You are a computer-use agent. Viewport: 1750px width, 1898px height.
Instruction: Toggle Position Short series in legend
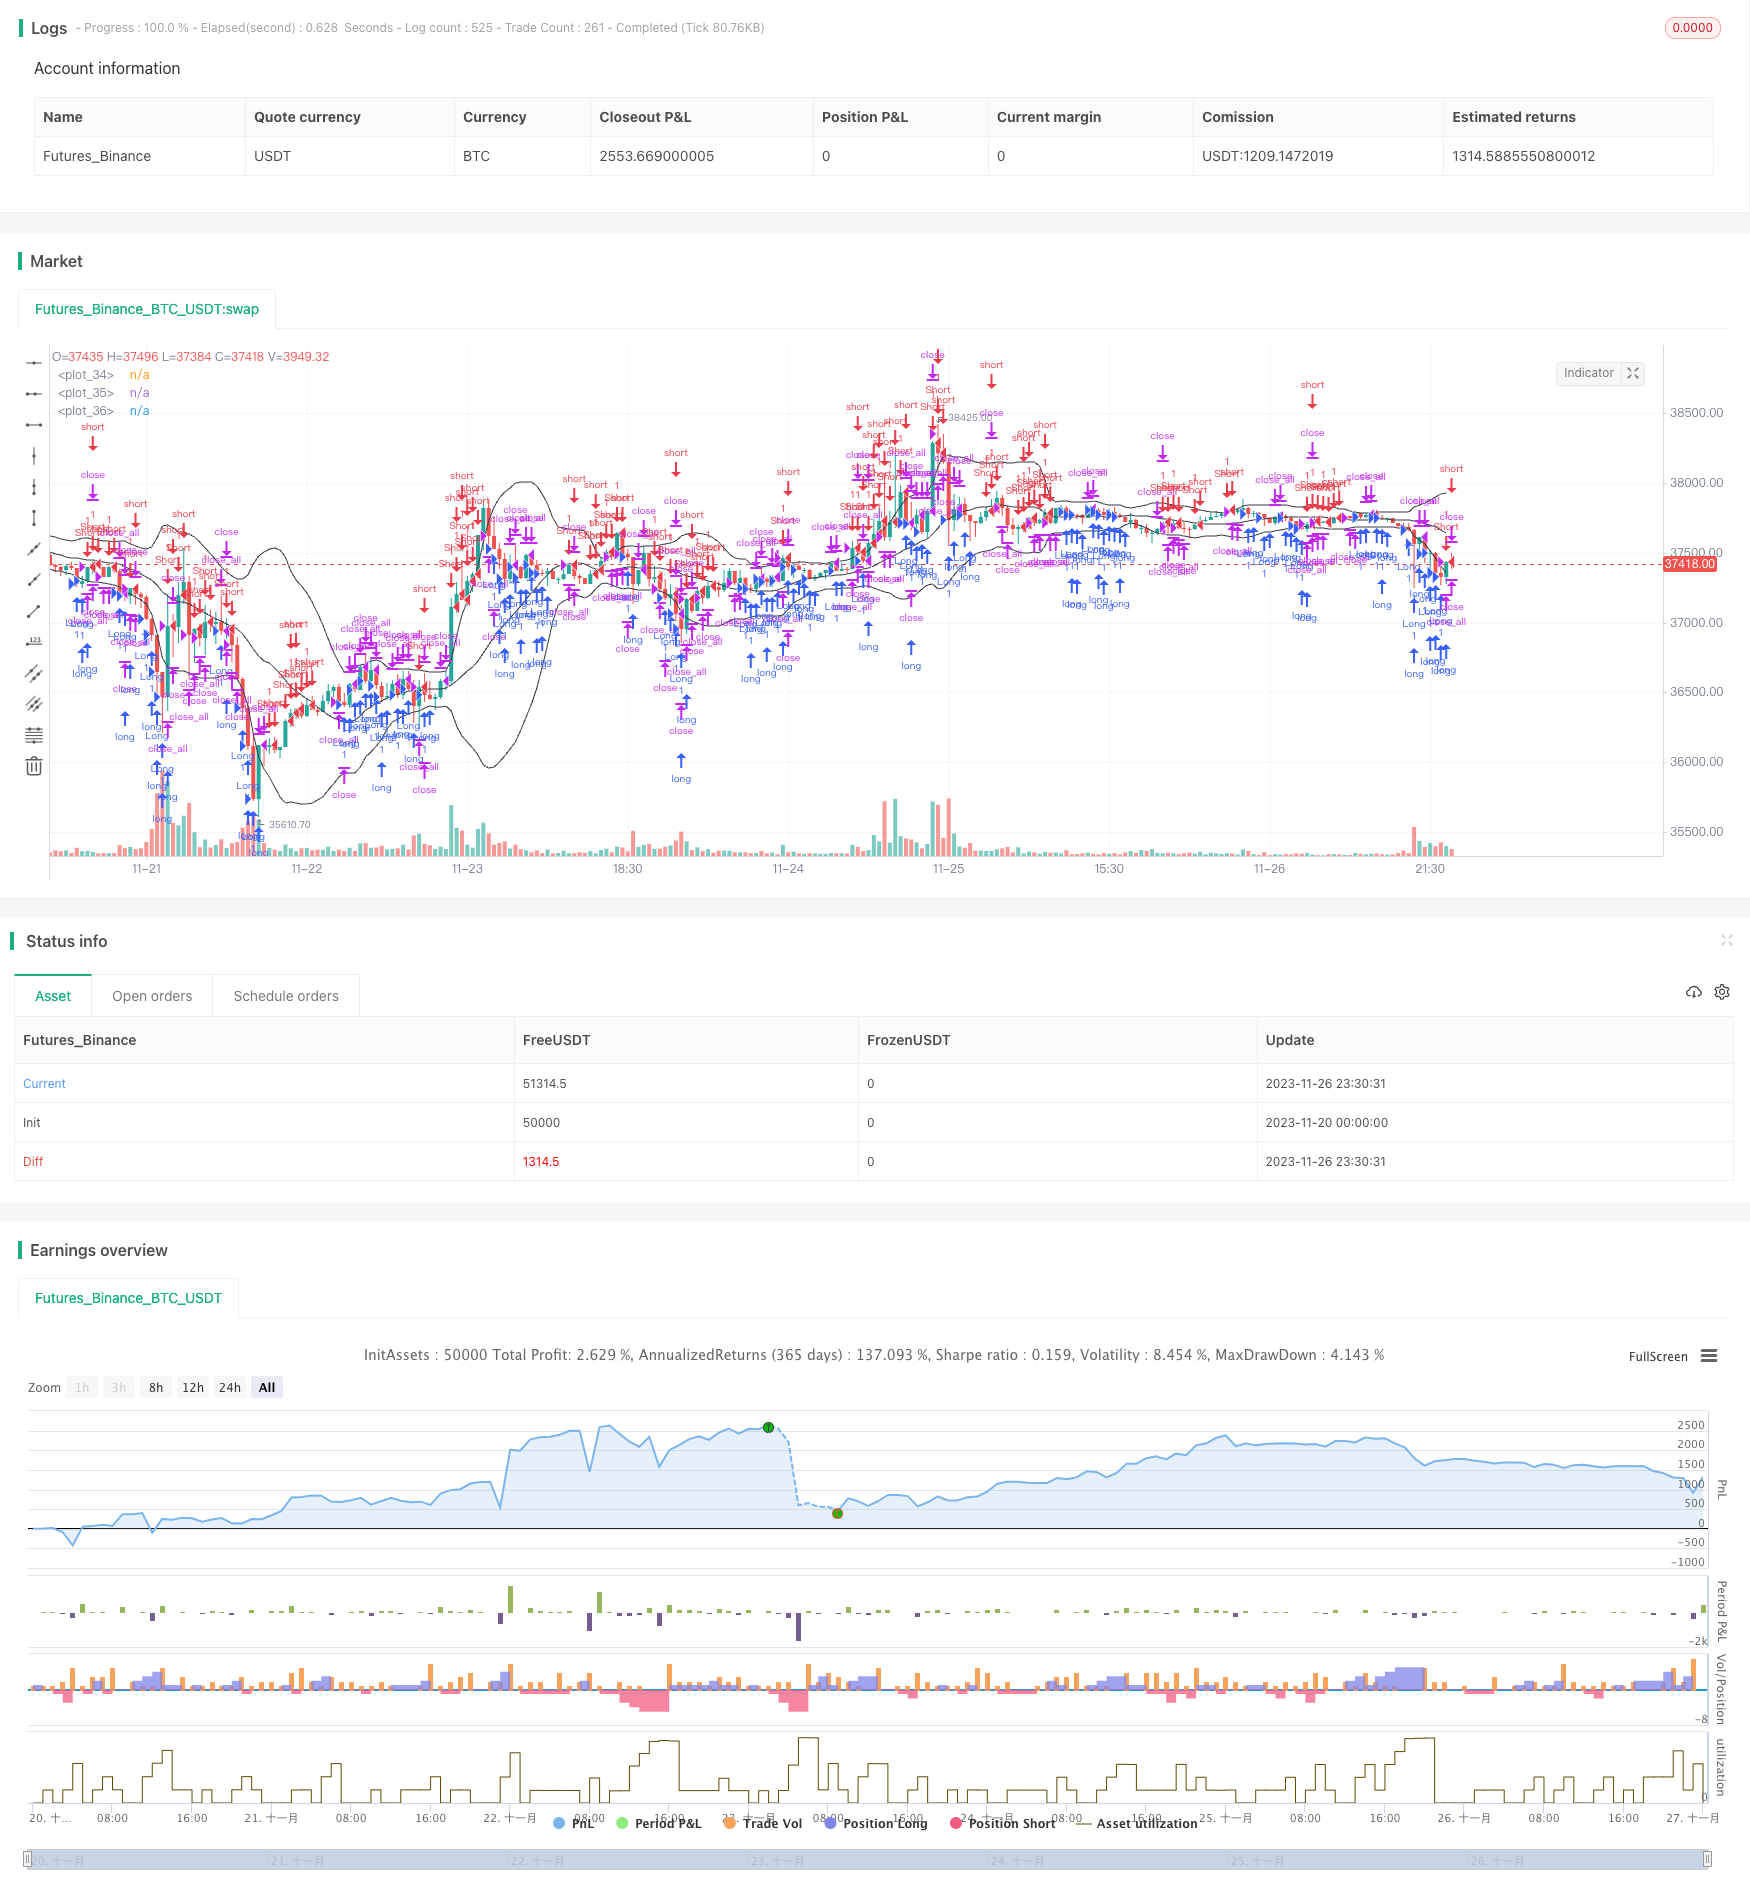click(x=1002, y=1823)
